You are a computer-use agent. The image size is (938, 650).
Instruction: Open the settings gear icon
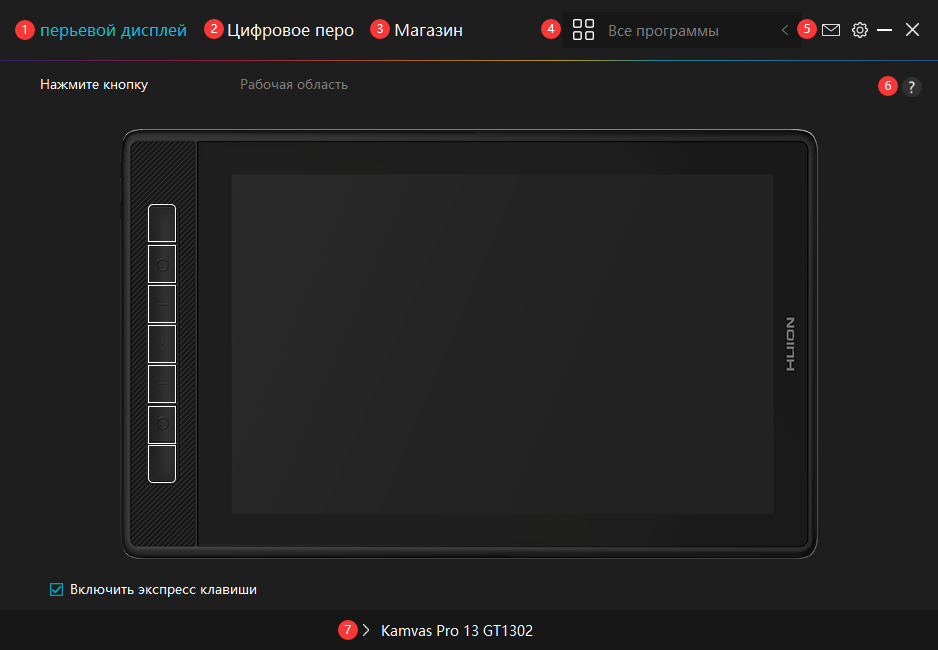click(859, 30)
